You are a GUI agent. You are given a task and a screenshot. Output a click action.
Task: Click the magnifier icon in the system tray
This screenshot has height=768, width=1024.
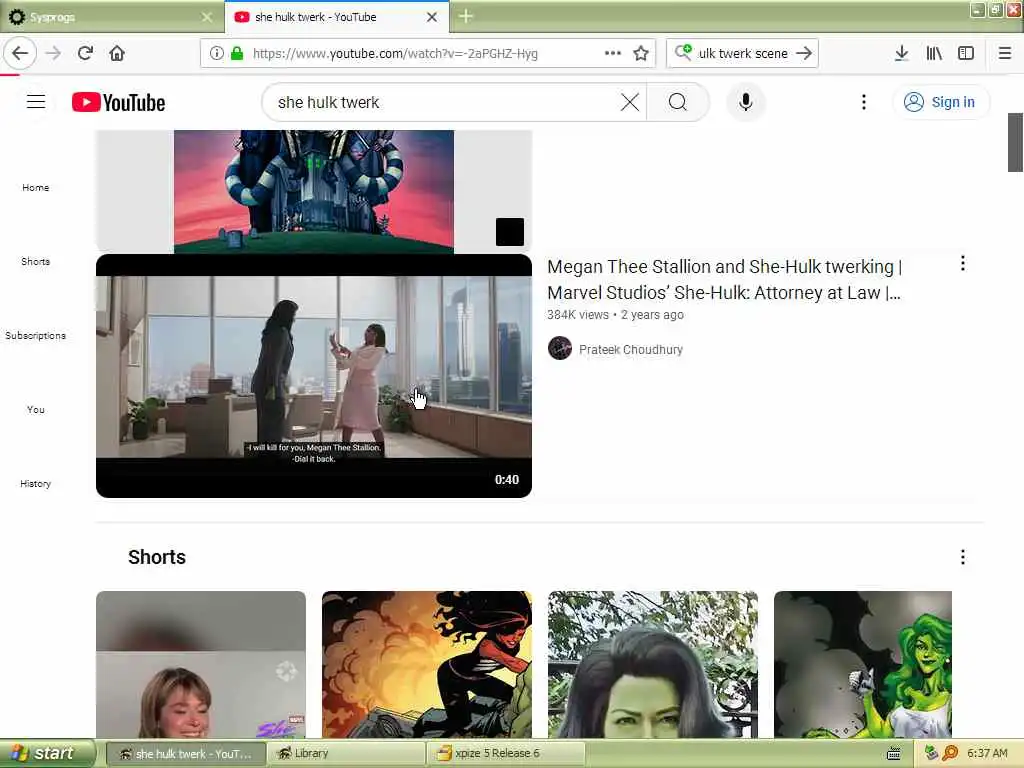[950, 753]
